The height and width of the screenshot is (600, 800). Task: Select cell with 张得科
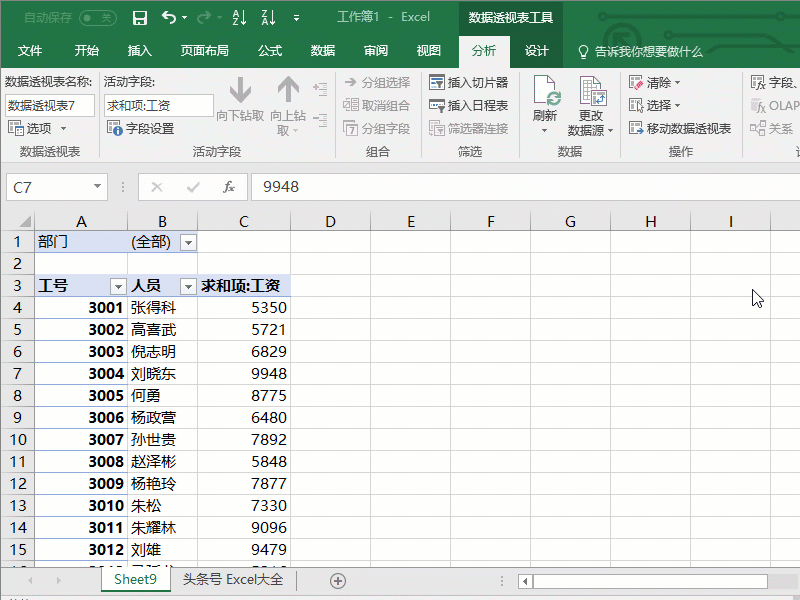pyautogui.click(x=162, y=308)
